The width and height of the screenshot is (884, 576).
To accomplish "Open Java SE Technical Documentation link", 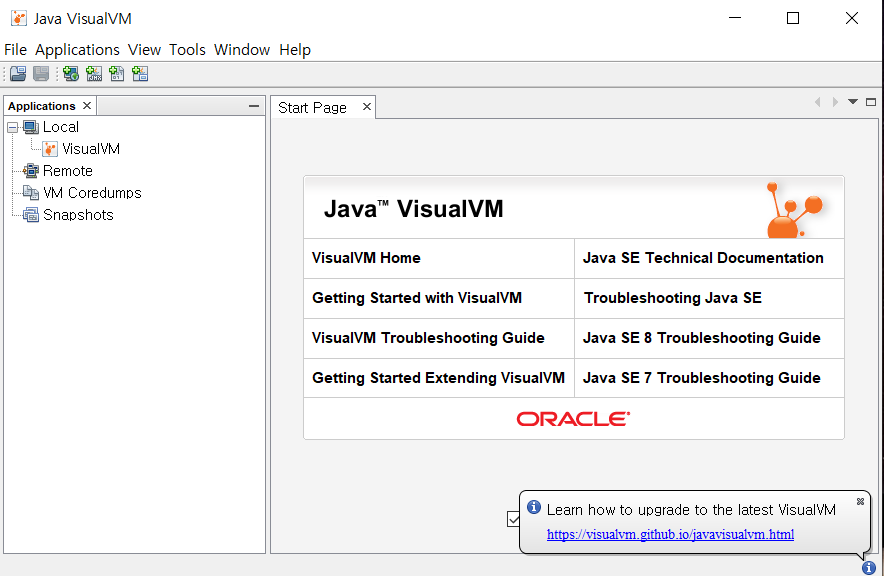I will click(x=703, y=258).
